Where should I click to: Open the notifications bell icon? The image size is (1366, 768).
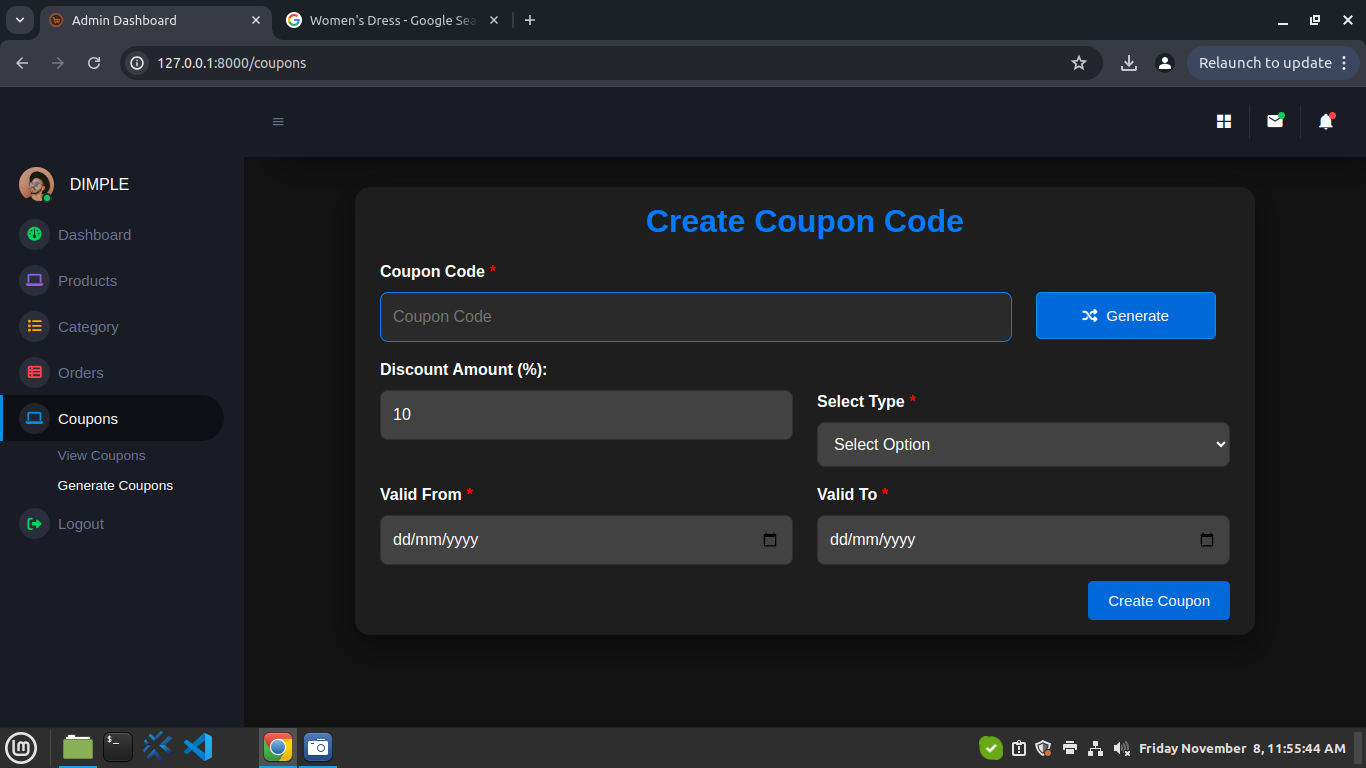(1326, 121)
